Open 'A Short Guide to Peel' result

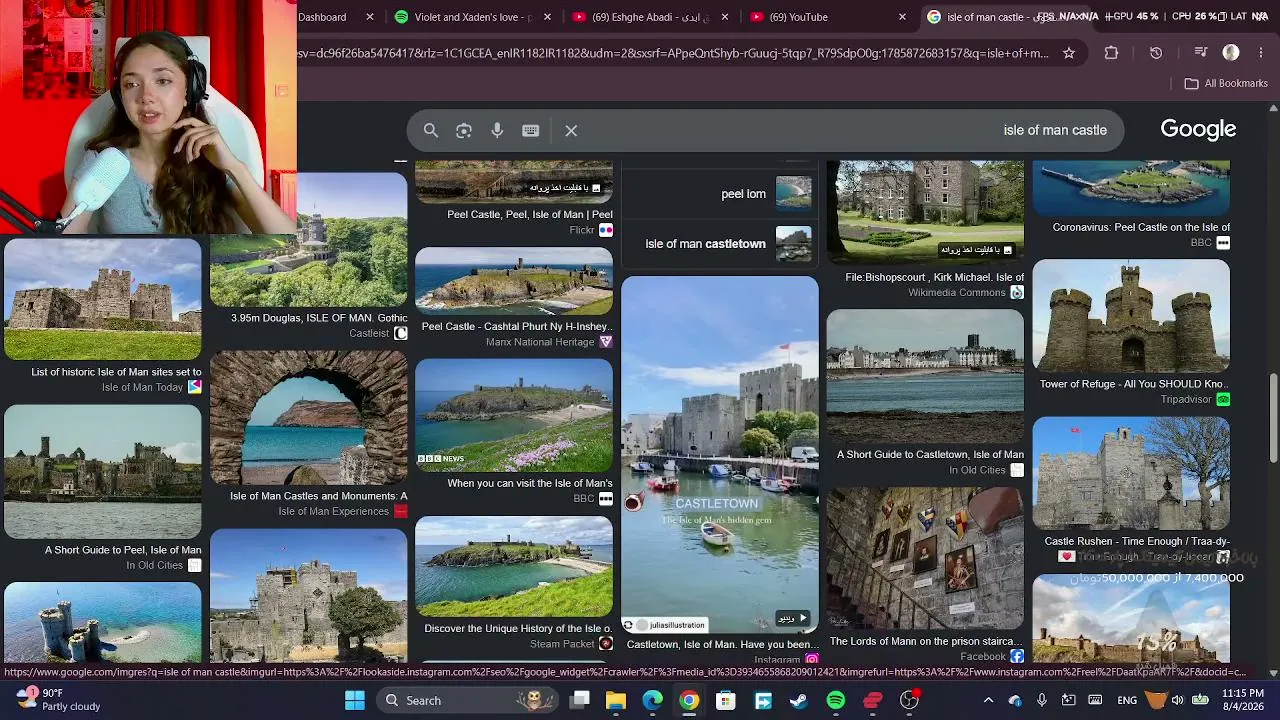pyautogui.click(x=123, y=550)
